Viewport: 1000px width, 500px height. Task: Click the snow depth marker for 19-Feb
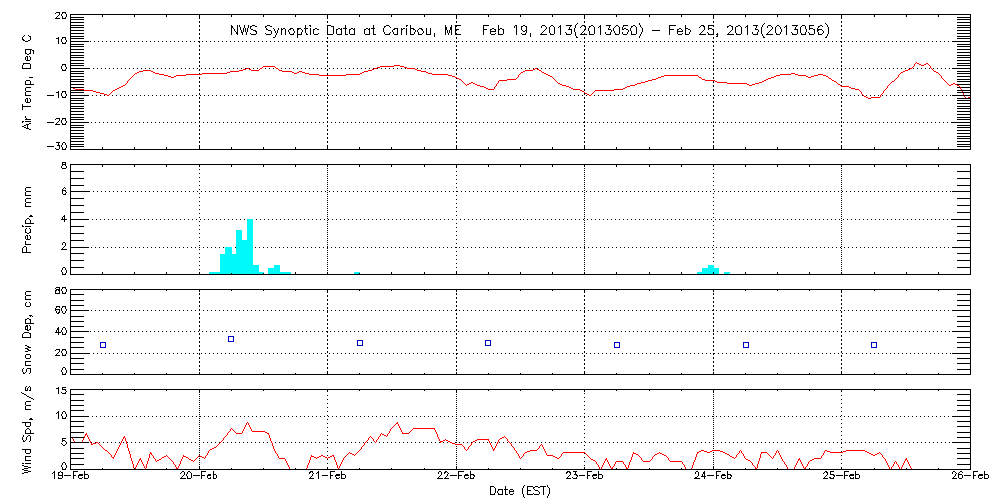pos(102,345)
